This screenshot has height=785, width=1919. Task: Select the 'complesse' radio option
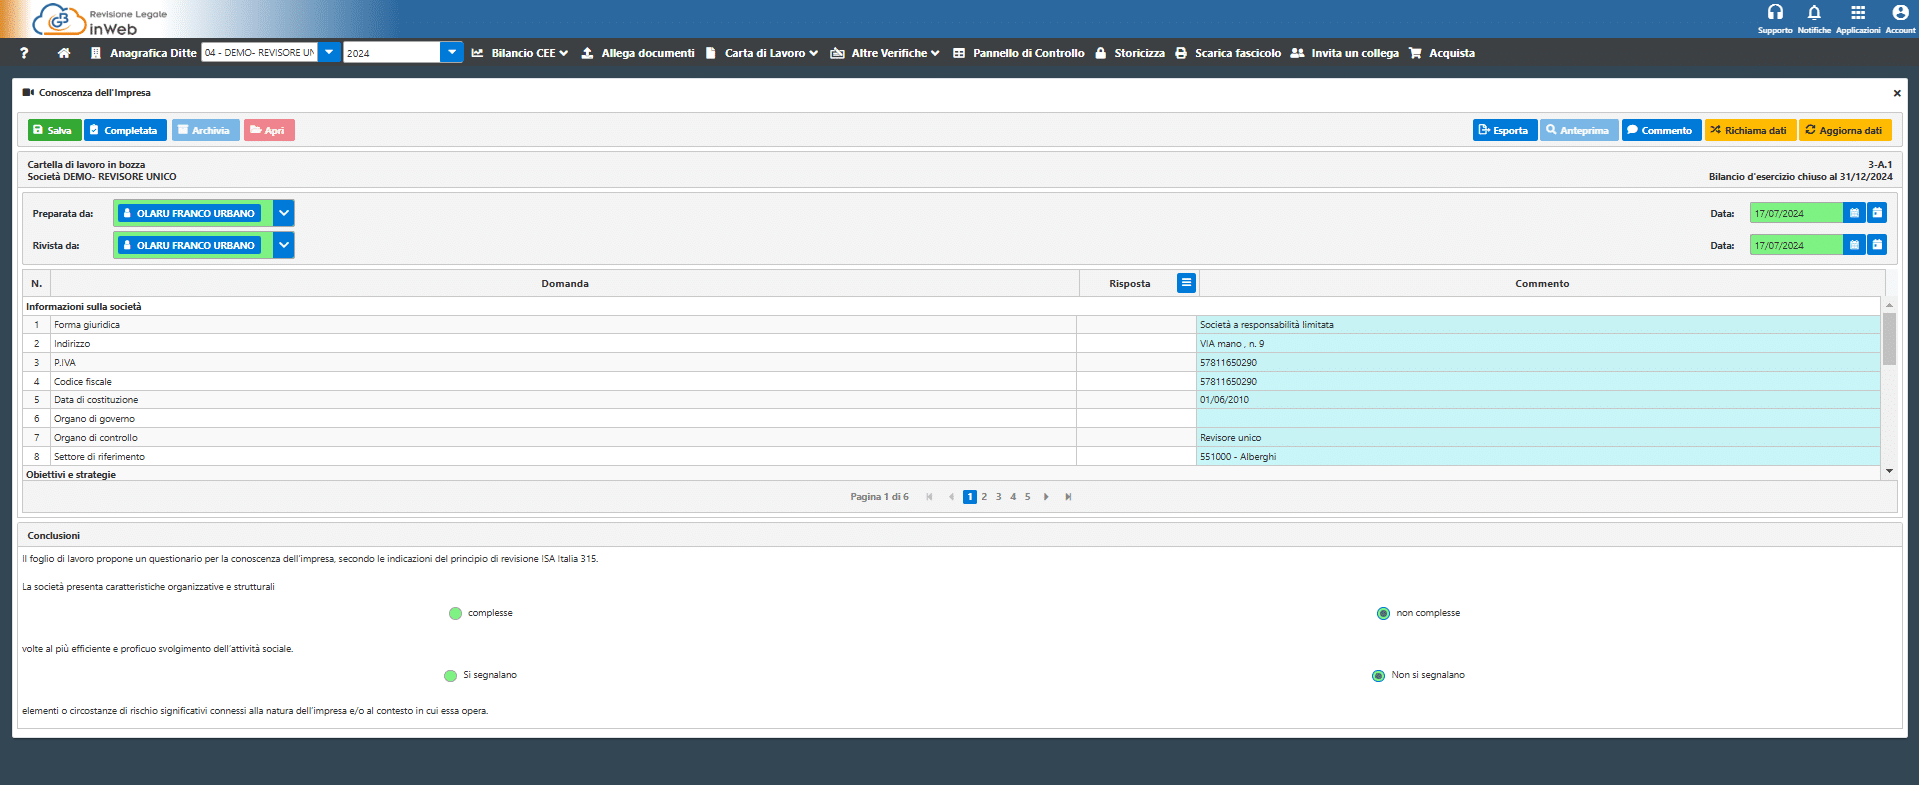click(455, 614)
